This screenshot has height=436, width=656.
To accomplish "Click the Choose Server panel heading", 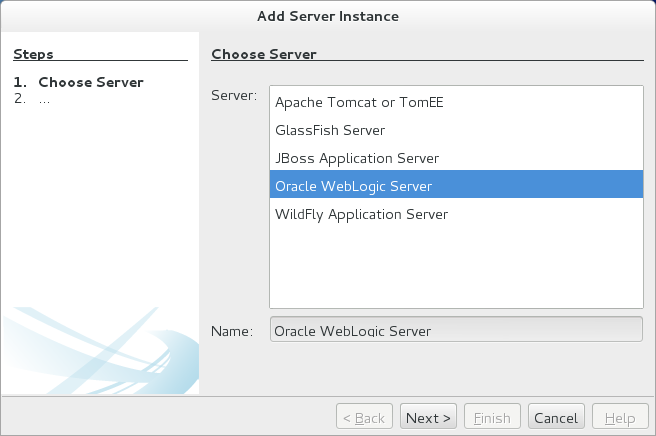I will click(x=265, y=54).
